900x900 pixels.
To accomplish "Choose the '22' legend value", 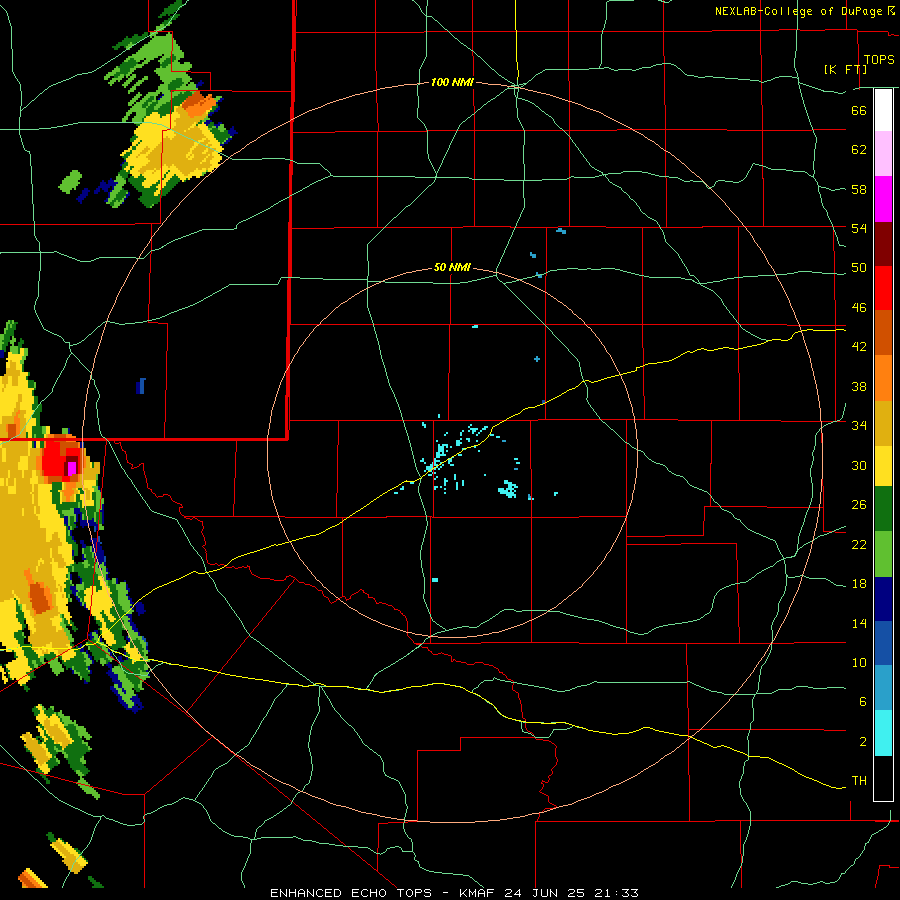I will pyautogui.click(x=859, y=544).
